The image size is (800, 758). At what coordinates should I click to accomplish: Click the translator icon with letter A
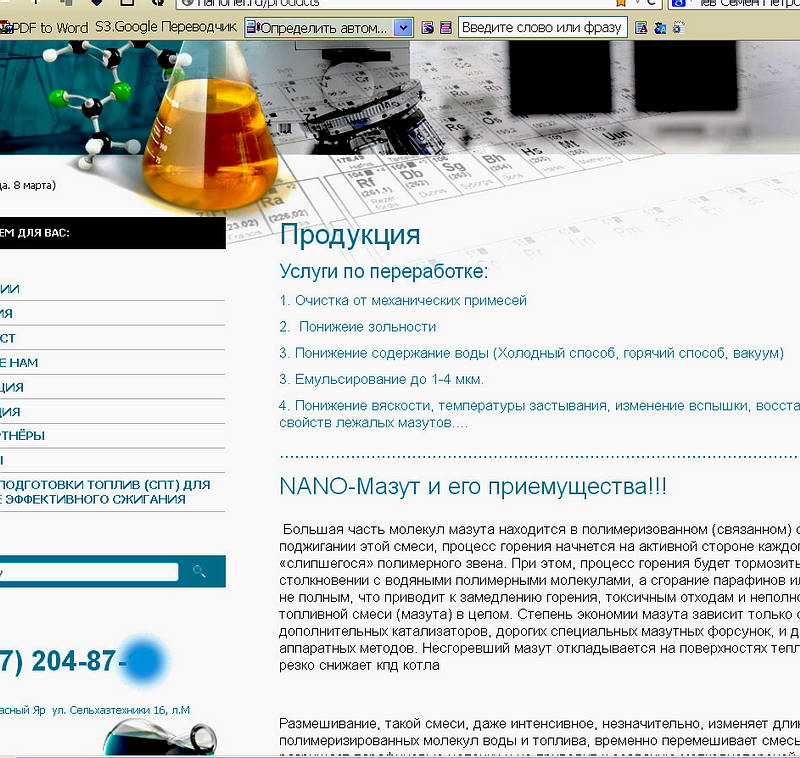tap(641, 28)
